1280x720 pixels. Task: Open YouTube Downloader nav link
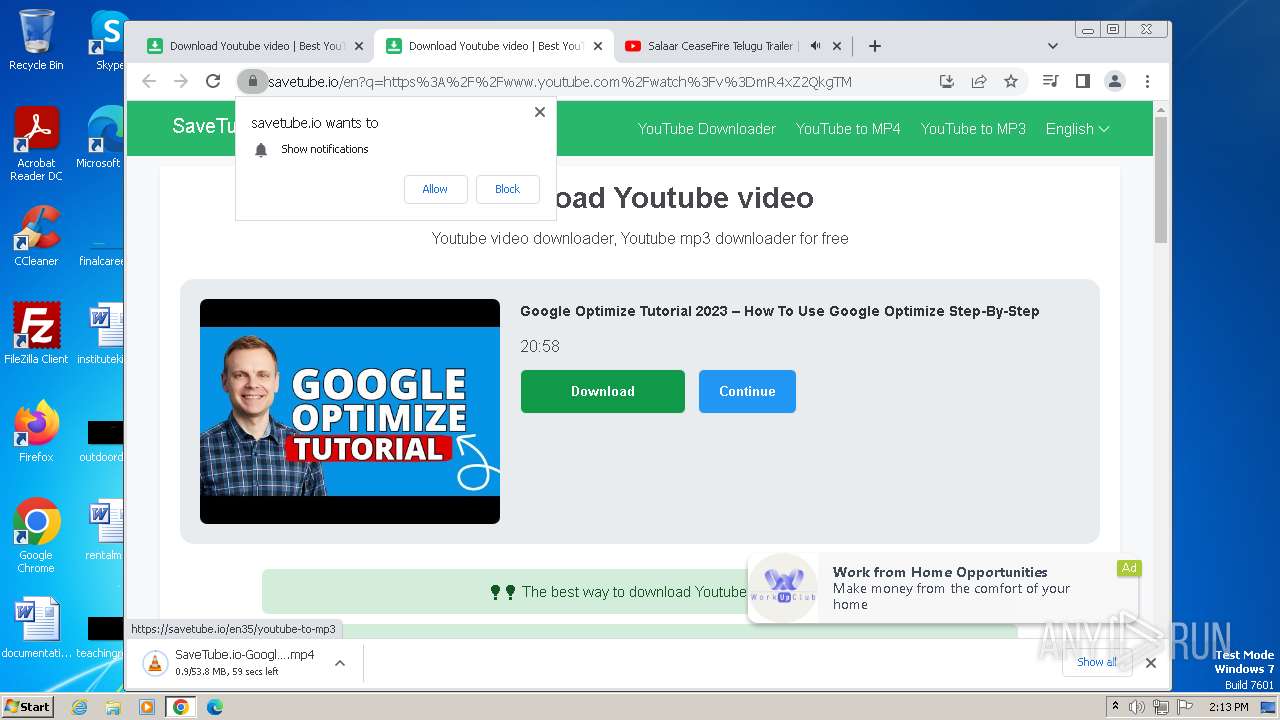click(707, 129)
